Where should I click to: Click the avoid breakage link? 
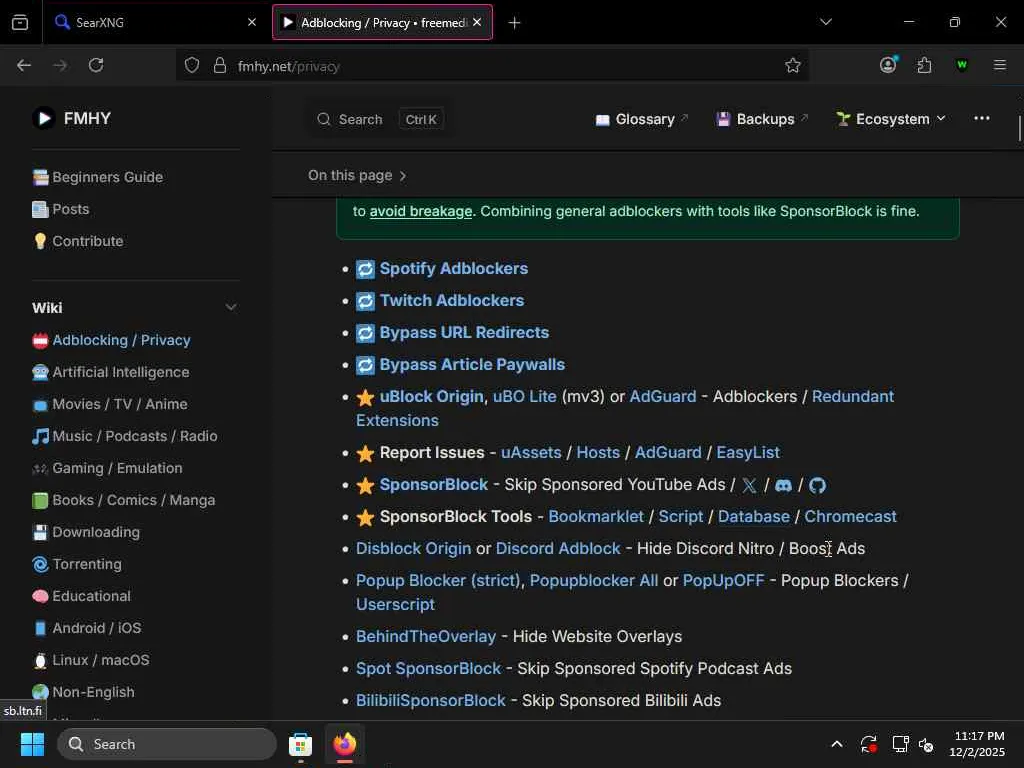[421, 212]
